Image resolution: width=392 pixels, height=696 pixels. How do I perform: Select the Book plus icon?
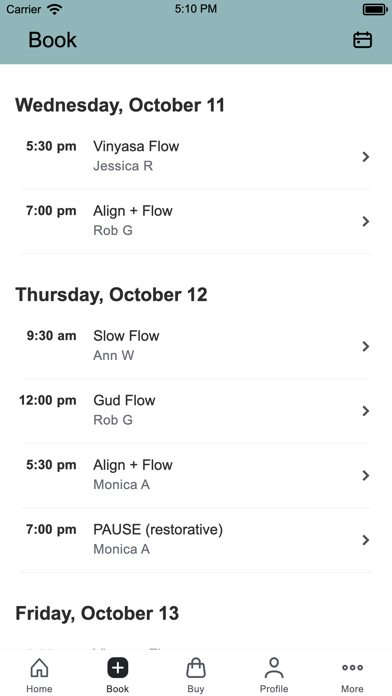pyautogui.click(x=118, y=668)
